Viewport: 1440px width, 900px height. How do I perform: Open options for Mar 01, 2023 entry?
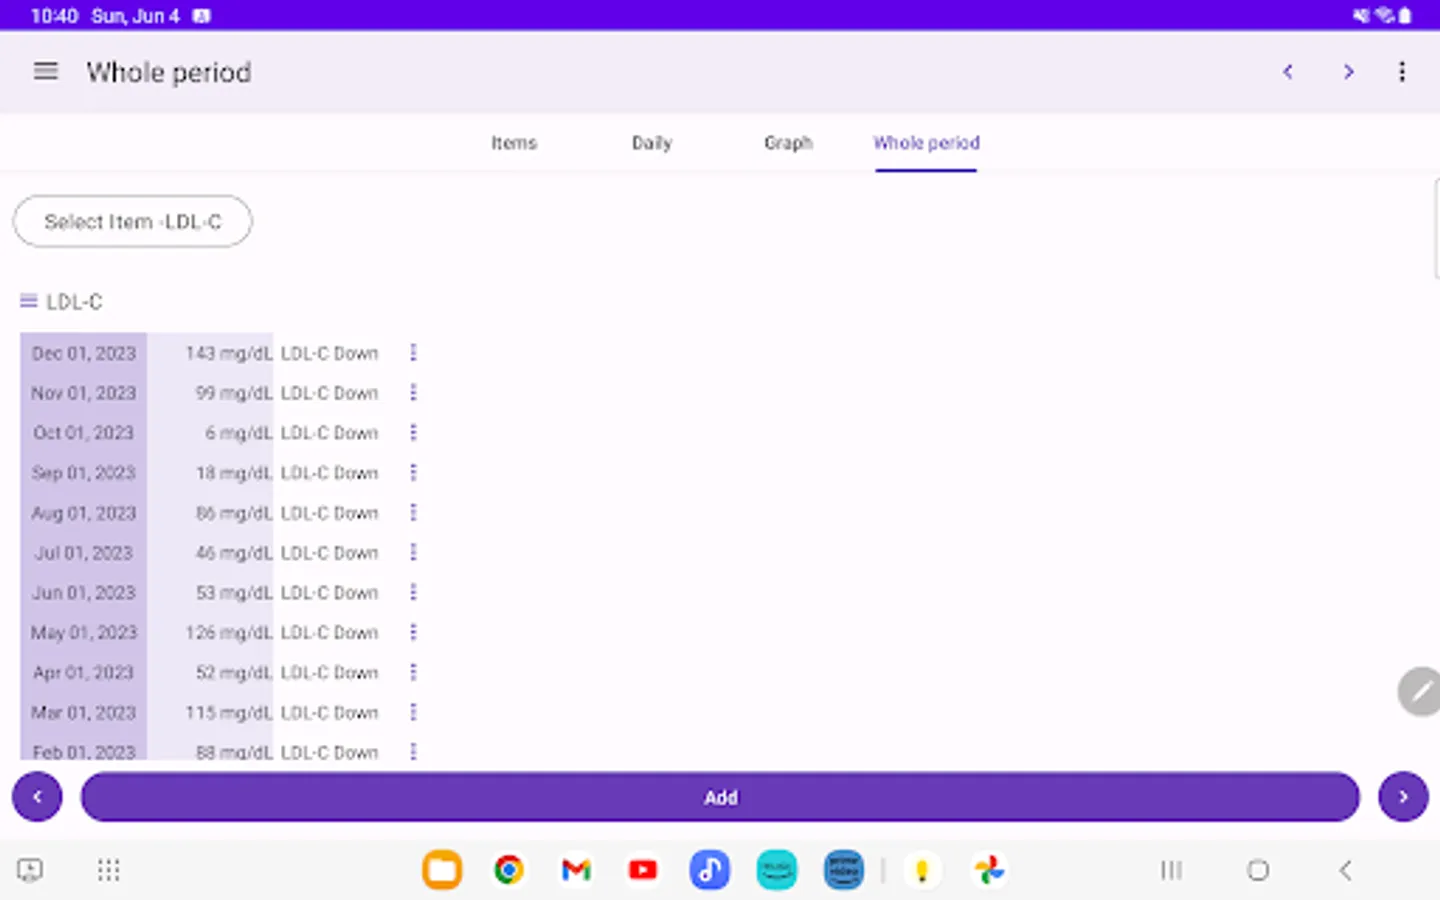413,713
